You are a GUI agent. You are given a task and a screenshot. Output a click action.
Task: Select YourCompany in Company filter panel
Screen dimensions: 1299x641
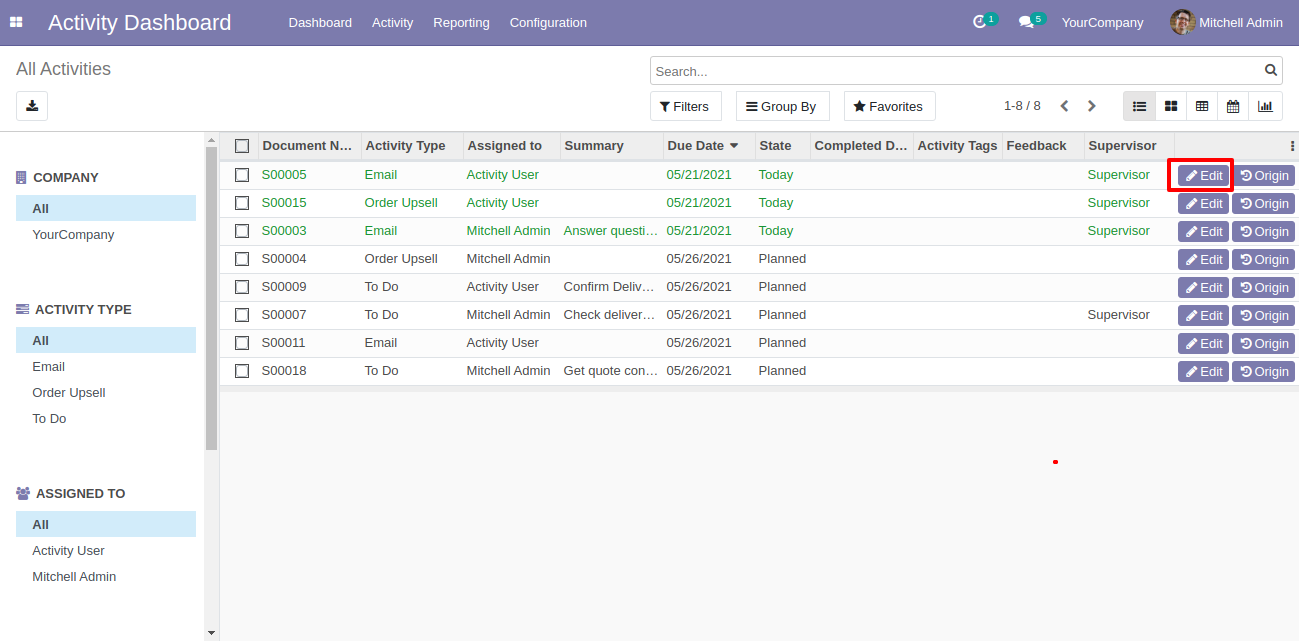click(106, 235)
